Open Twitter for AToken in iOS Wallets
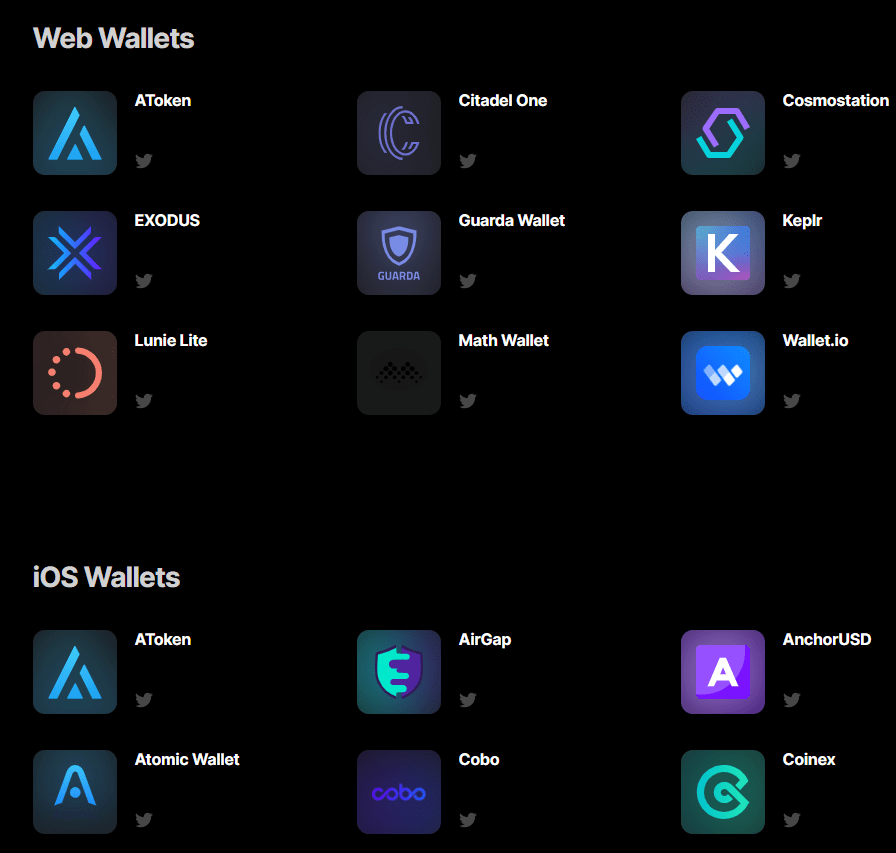896x853 pixels. [x=144, y=699]
